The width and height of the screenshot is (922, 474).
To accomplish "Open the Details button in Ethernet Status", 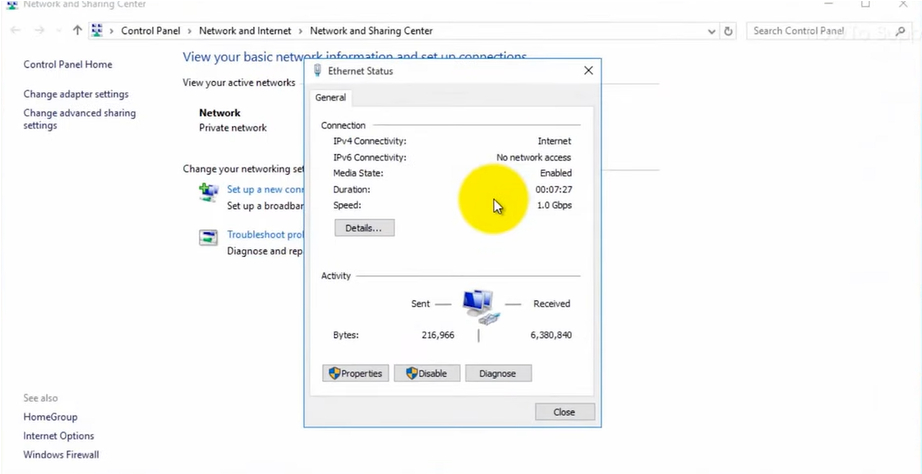I will [364, 228].
